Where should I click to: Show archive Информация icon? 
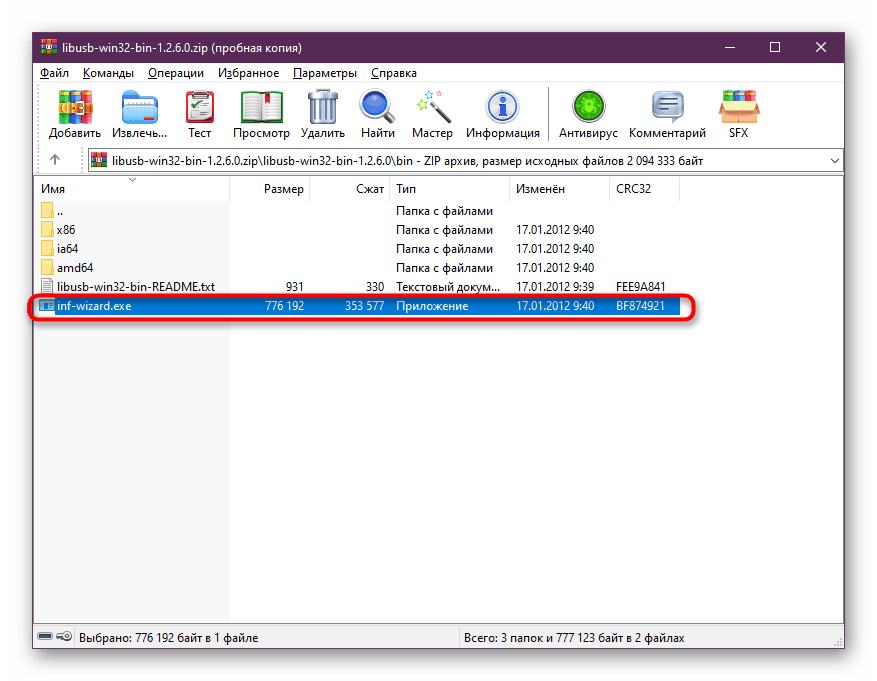(502, 107)
